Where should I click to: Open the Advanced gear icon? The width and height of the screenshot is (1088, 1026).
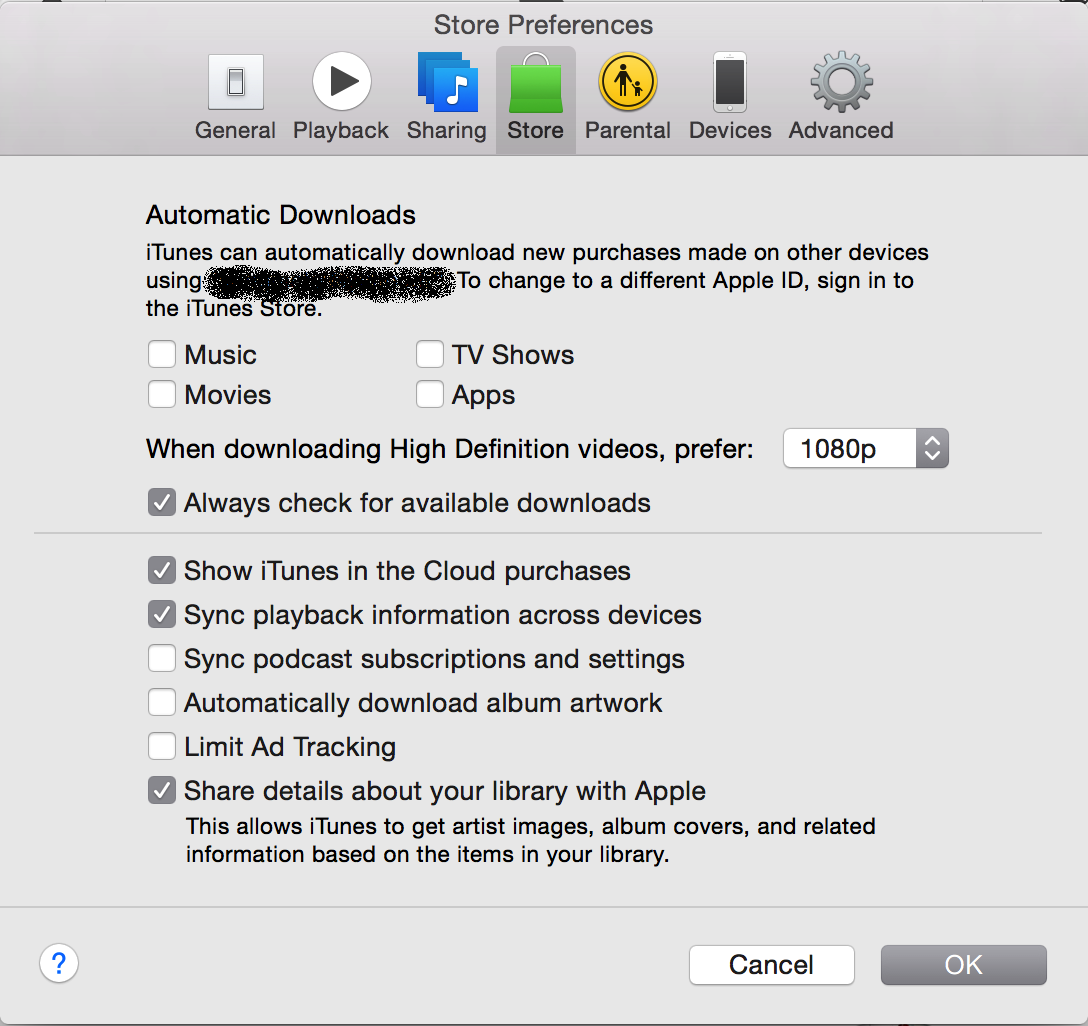842,82
